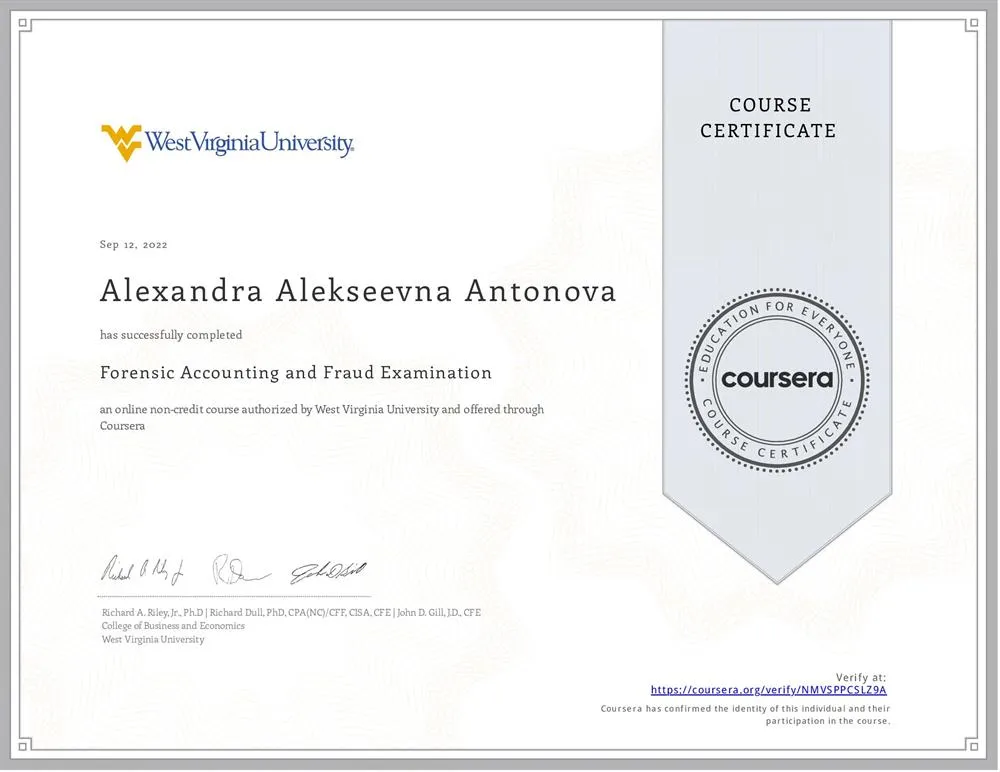Click the 'Verify at:' label

pos(861,678)
